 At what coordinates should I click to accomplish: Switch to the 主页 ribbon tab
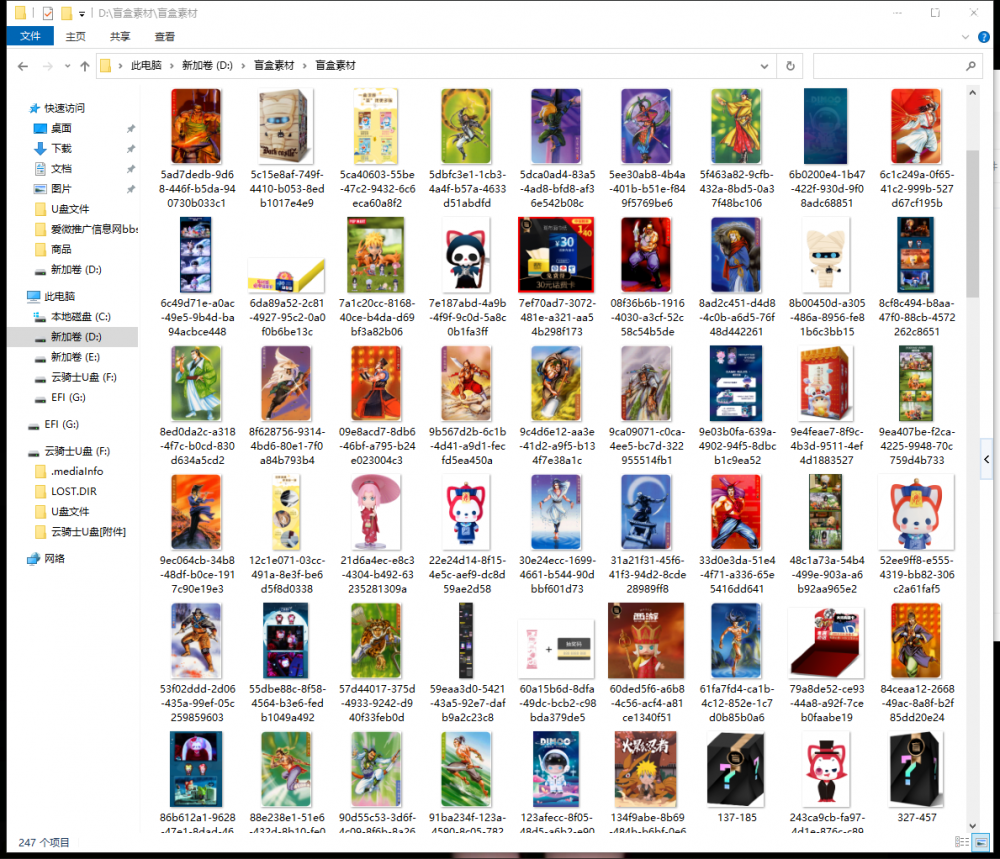click(x=75, y=36)
